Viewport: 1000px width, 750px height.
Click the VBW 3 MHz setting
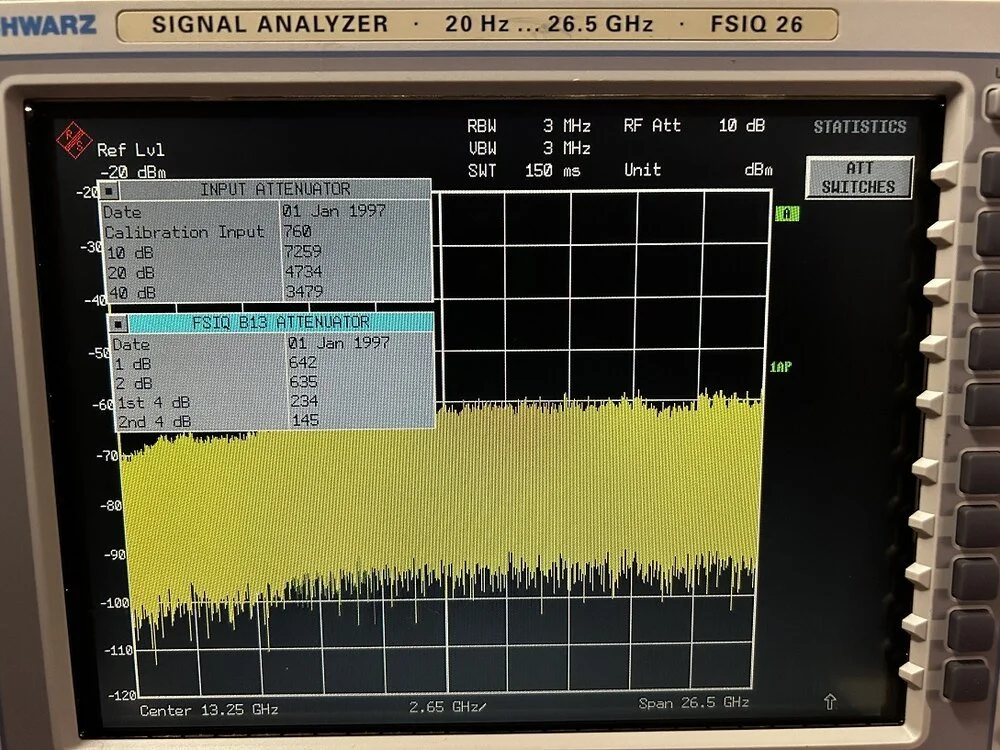coord(529,147)
